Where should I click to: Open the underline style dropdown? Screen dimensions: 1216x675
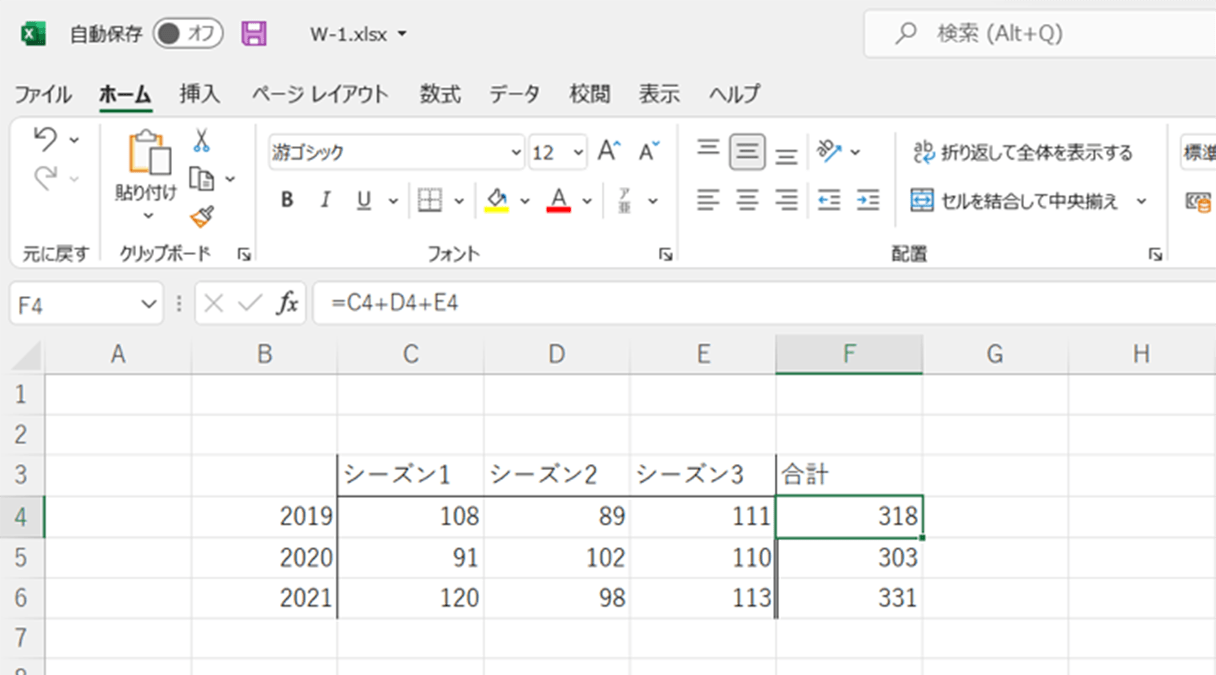point(392,201)
